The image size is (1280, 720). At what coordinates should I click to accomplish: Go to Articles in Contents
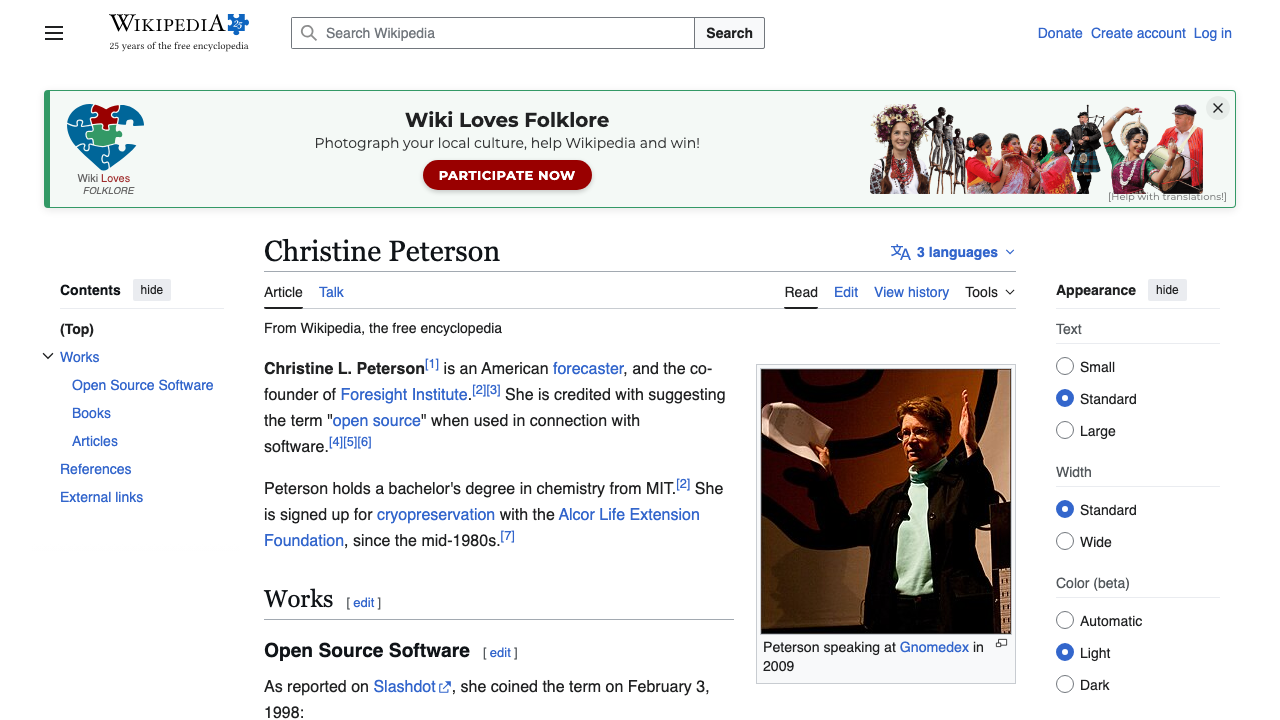point(95,441)
